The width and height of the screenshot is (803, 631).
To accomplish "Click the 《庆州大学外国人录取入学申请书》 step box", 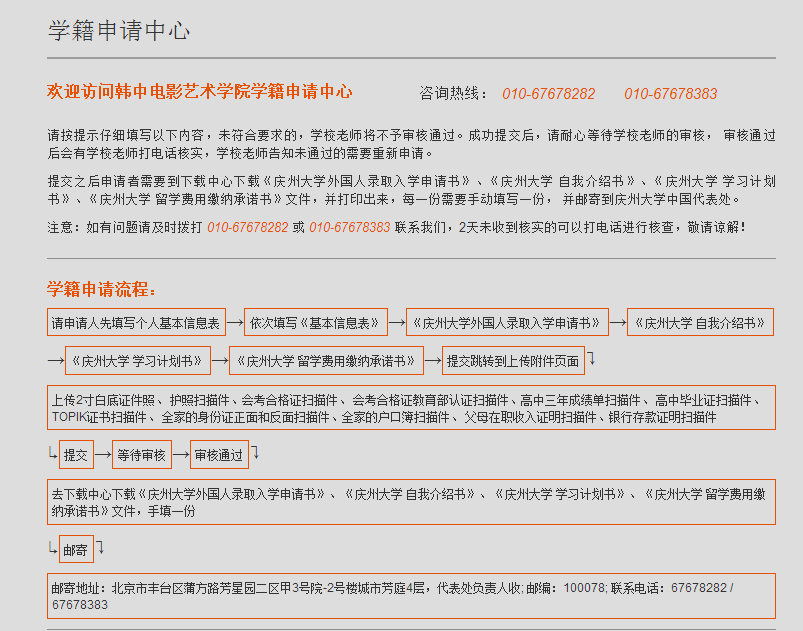I will (507, 322).
